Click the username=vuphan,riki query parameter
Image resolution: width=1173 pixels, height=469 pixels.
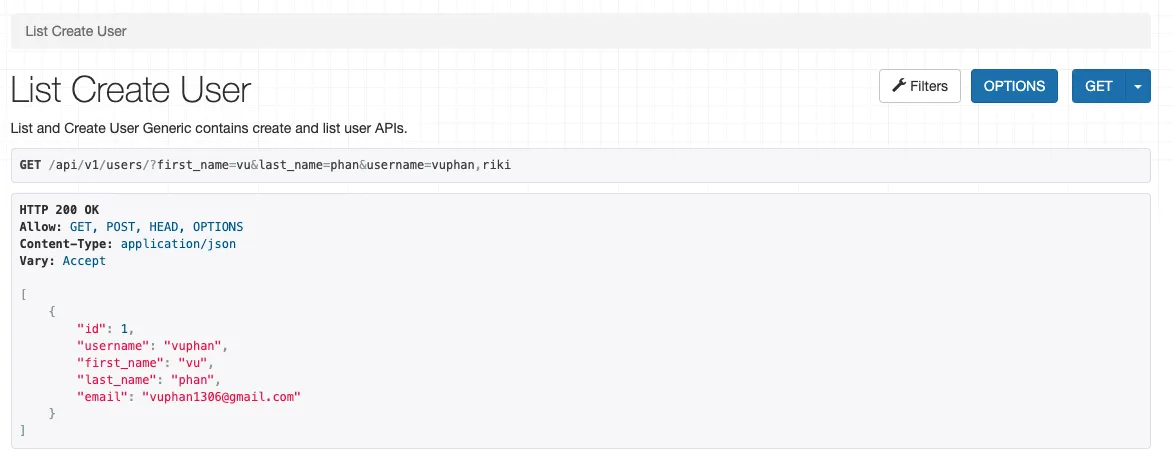click(438, 165)
